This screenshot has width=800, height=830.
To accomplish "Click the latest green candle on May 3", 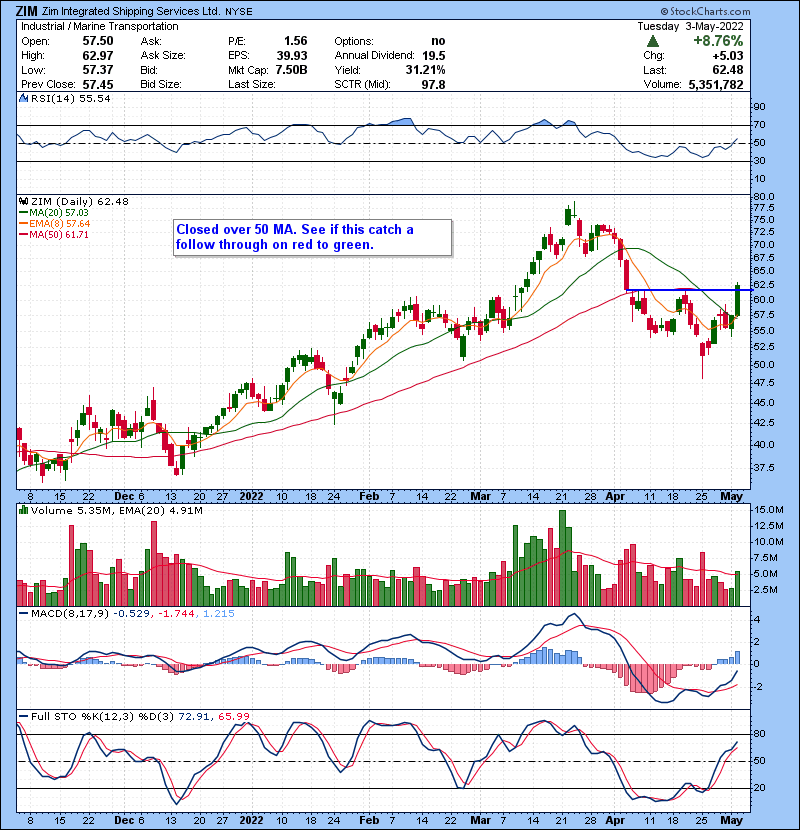I will [738, 300].
